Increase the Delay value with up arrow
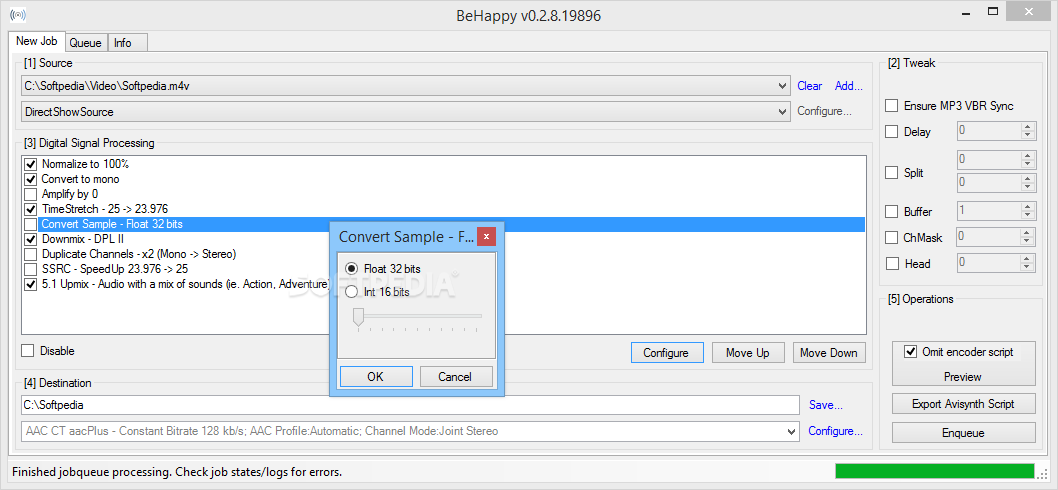 click(1028, 127)
